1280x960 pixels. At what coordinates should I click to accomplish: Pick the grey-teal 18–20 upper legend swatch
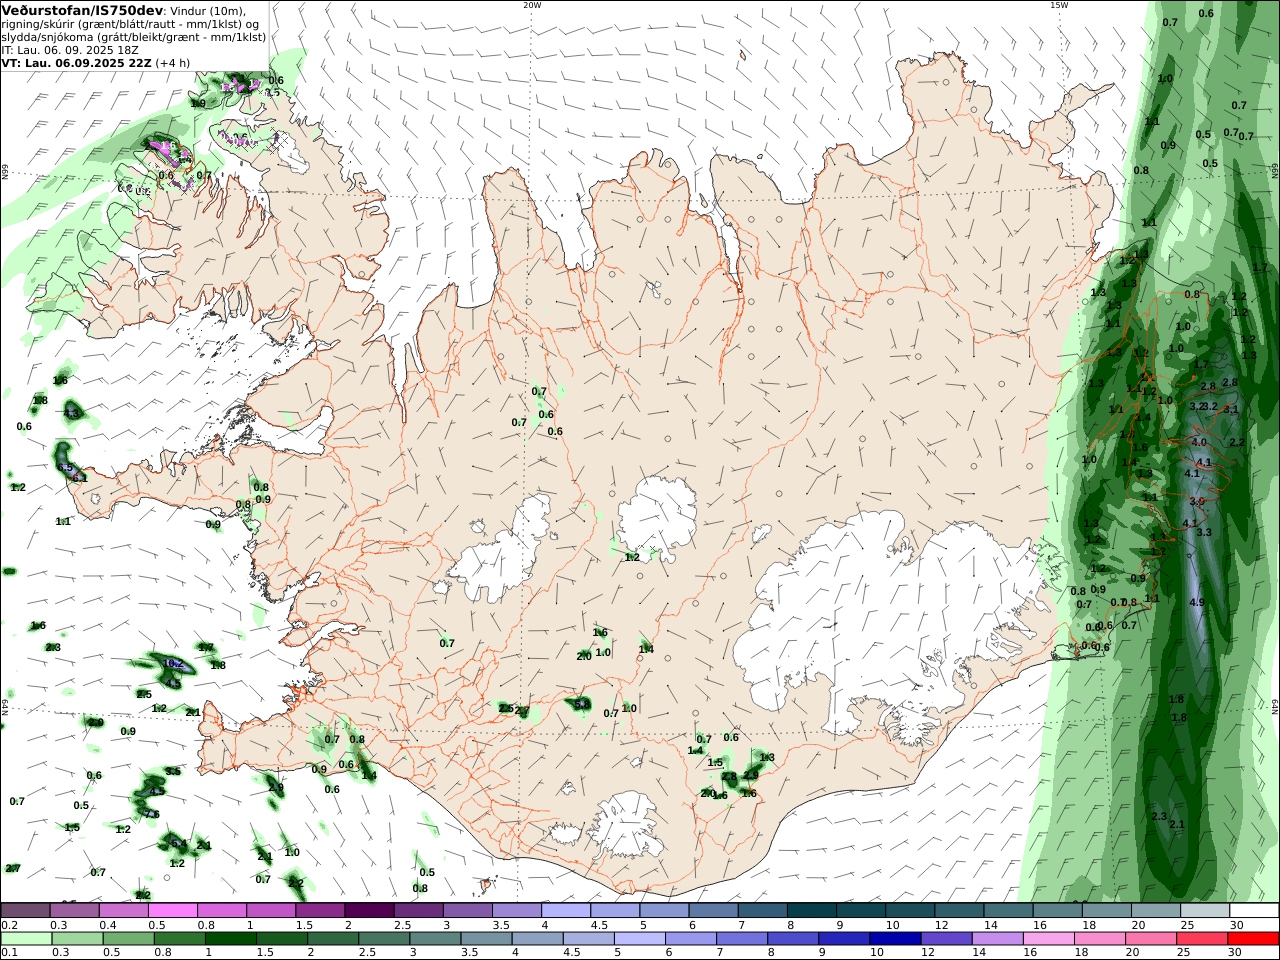point(1107,910)
